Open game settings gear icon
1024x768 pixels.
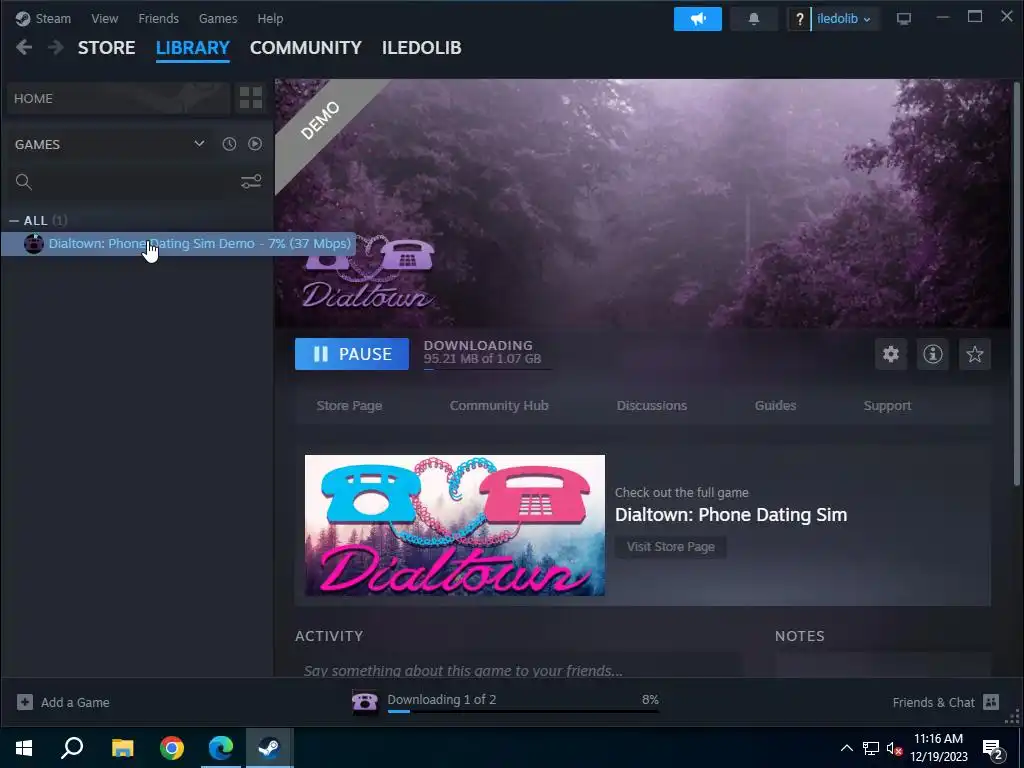891,354
